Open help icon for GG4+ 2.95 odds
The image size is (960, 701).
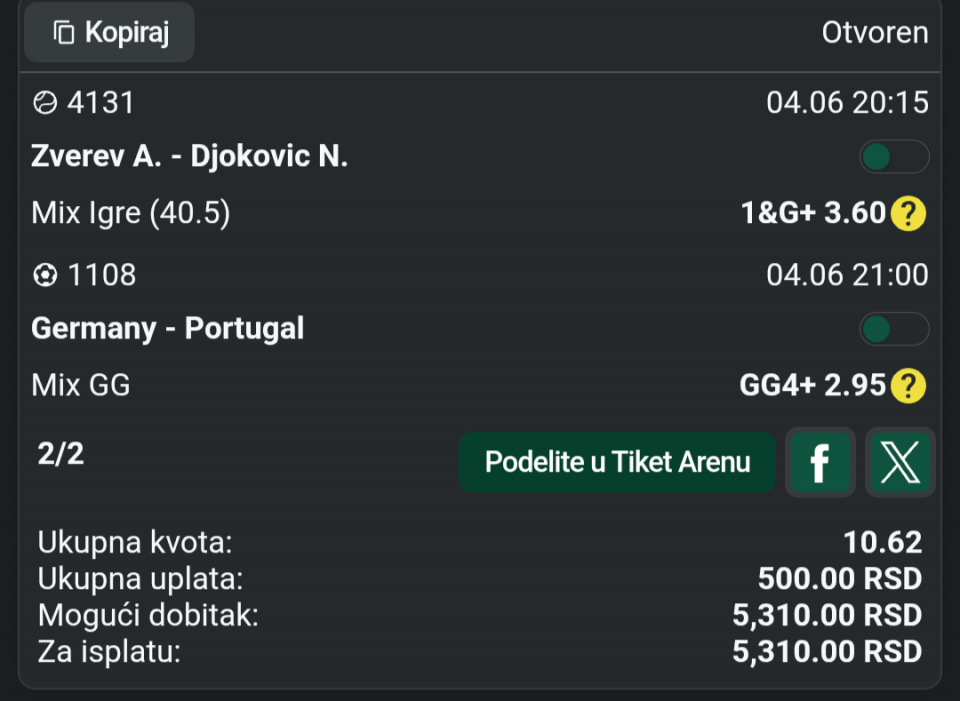[x=909, y=386]
